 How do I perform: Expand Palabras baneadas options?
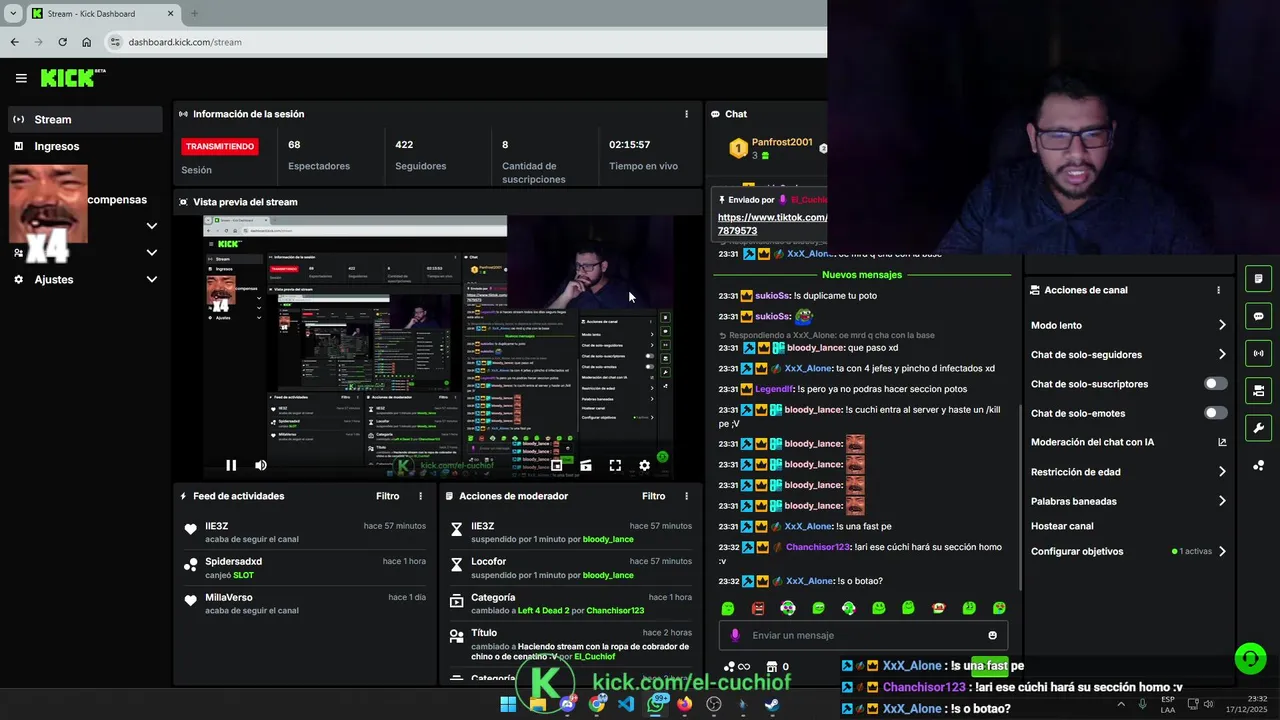(1222, 501)
